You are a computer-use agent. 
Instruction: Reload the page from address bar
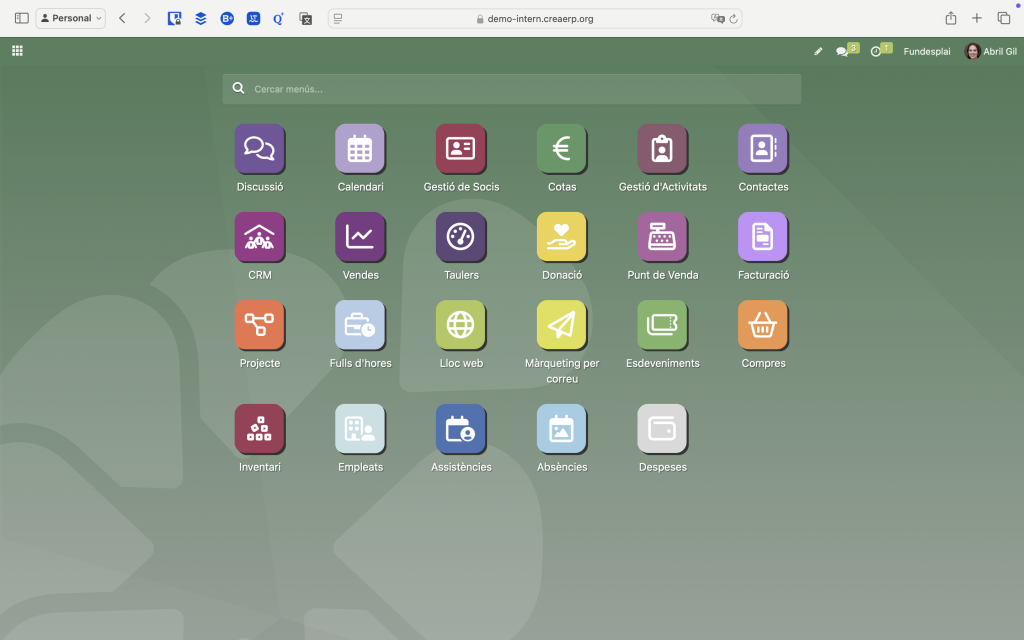tap(734, 18)
